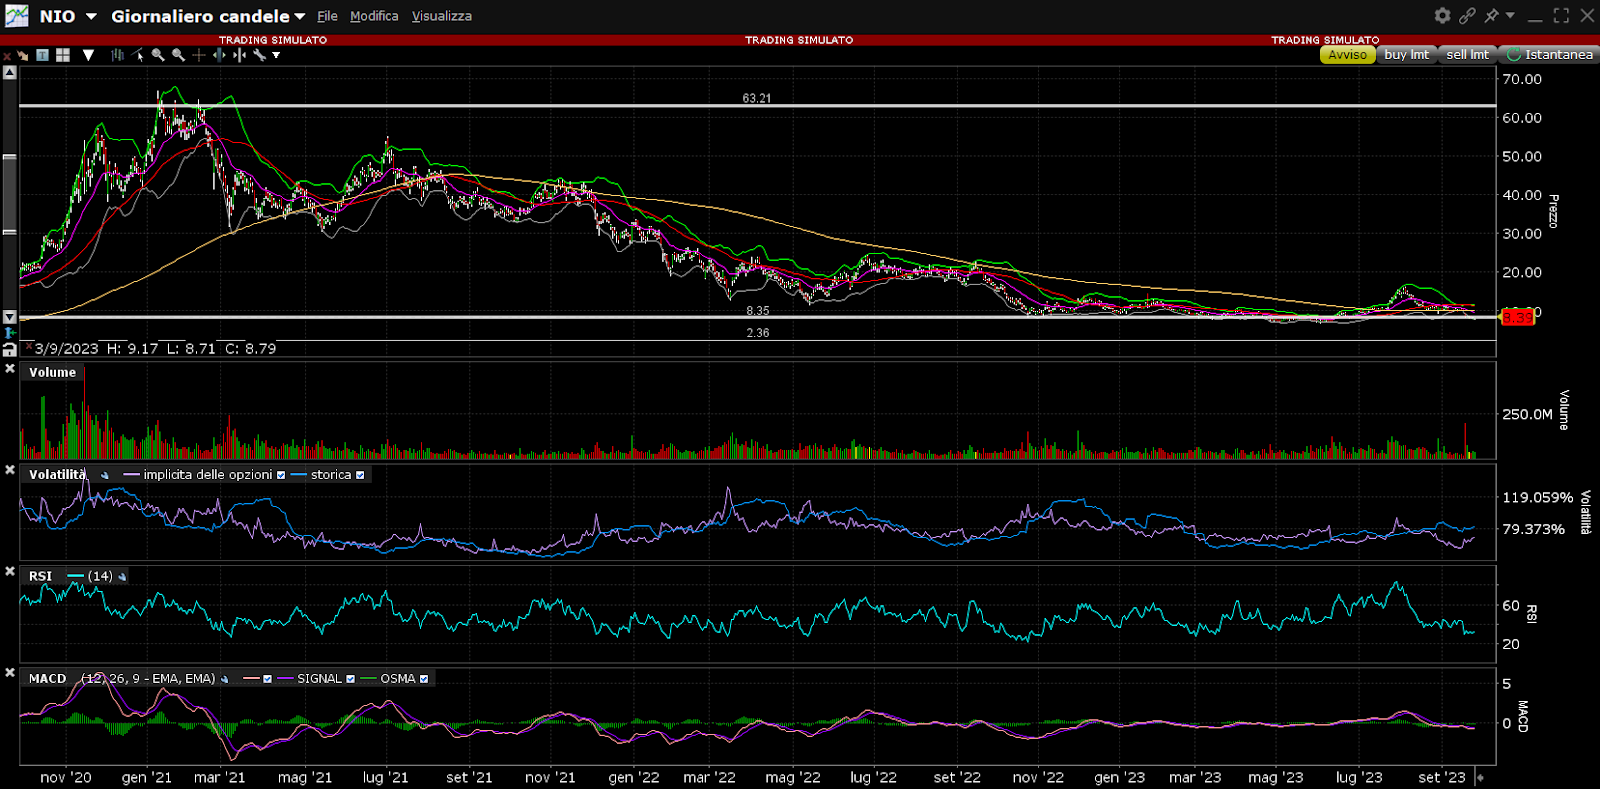Expand small arrow next to wrench icon
Screen dimensions: 1600x789
[x=276, y=55]
